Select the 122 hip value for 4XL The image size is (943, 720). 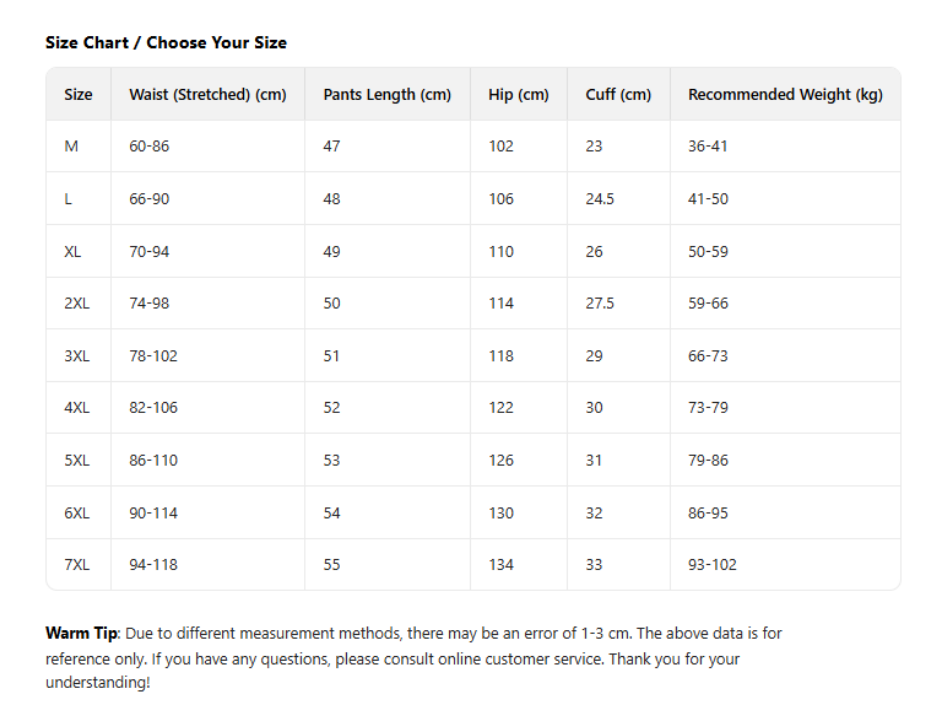coord(501,408)
